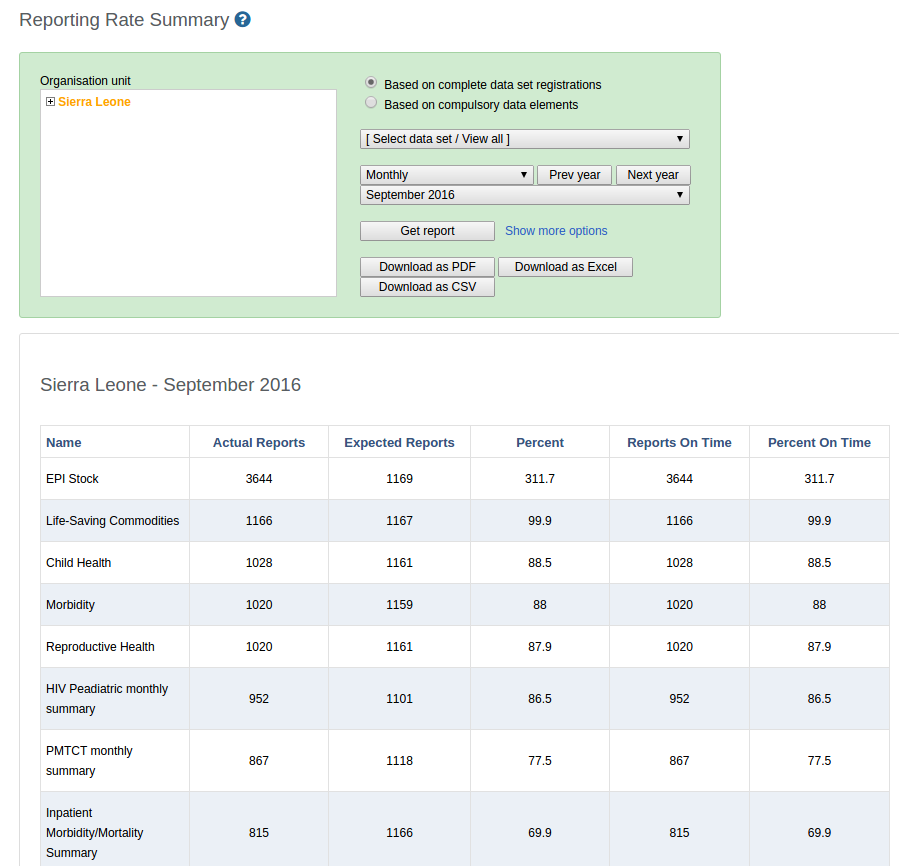The height and width of the screenshot is (866, 899).
Task: Open the September 2016 period dropdown
Action: 524,195
